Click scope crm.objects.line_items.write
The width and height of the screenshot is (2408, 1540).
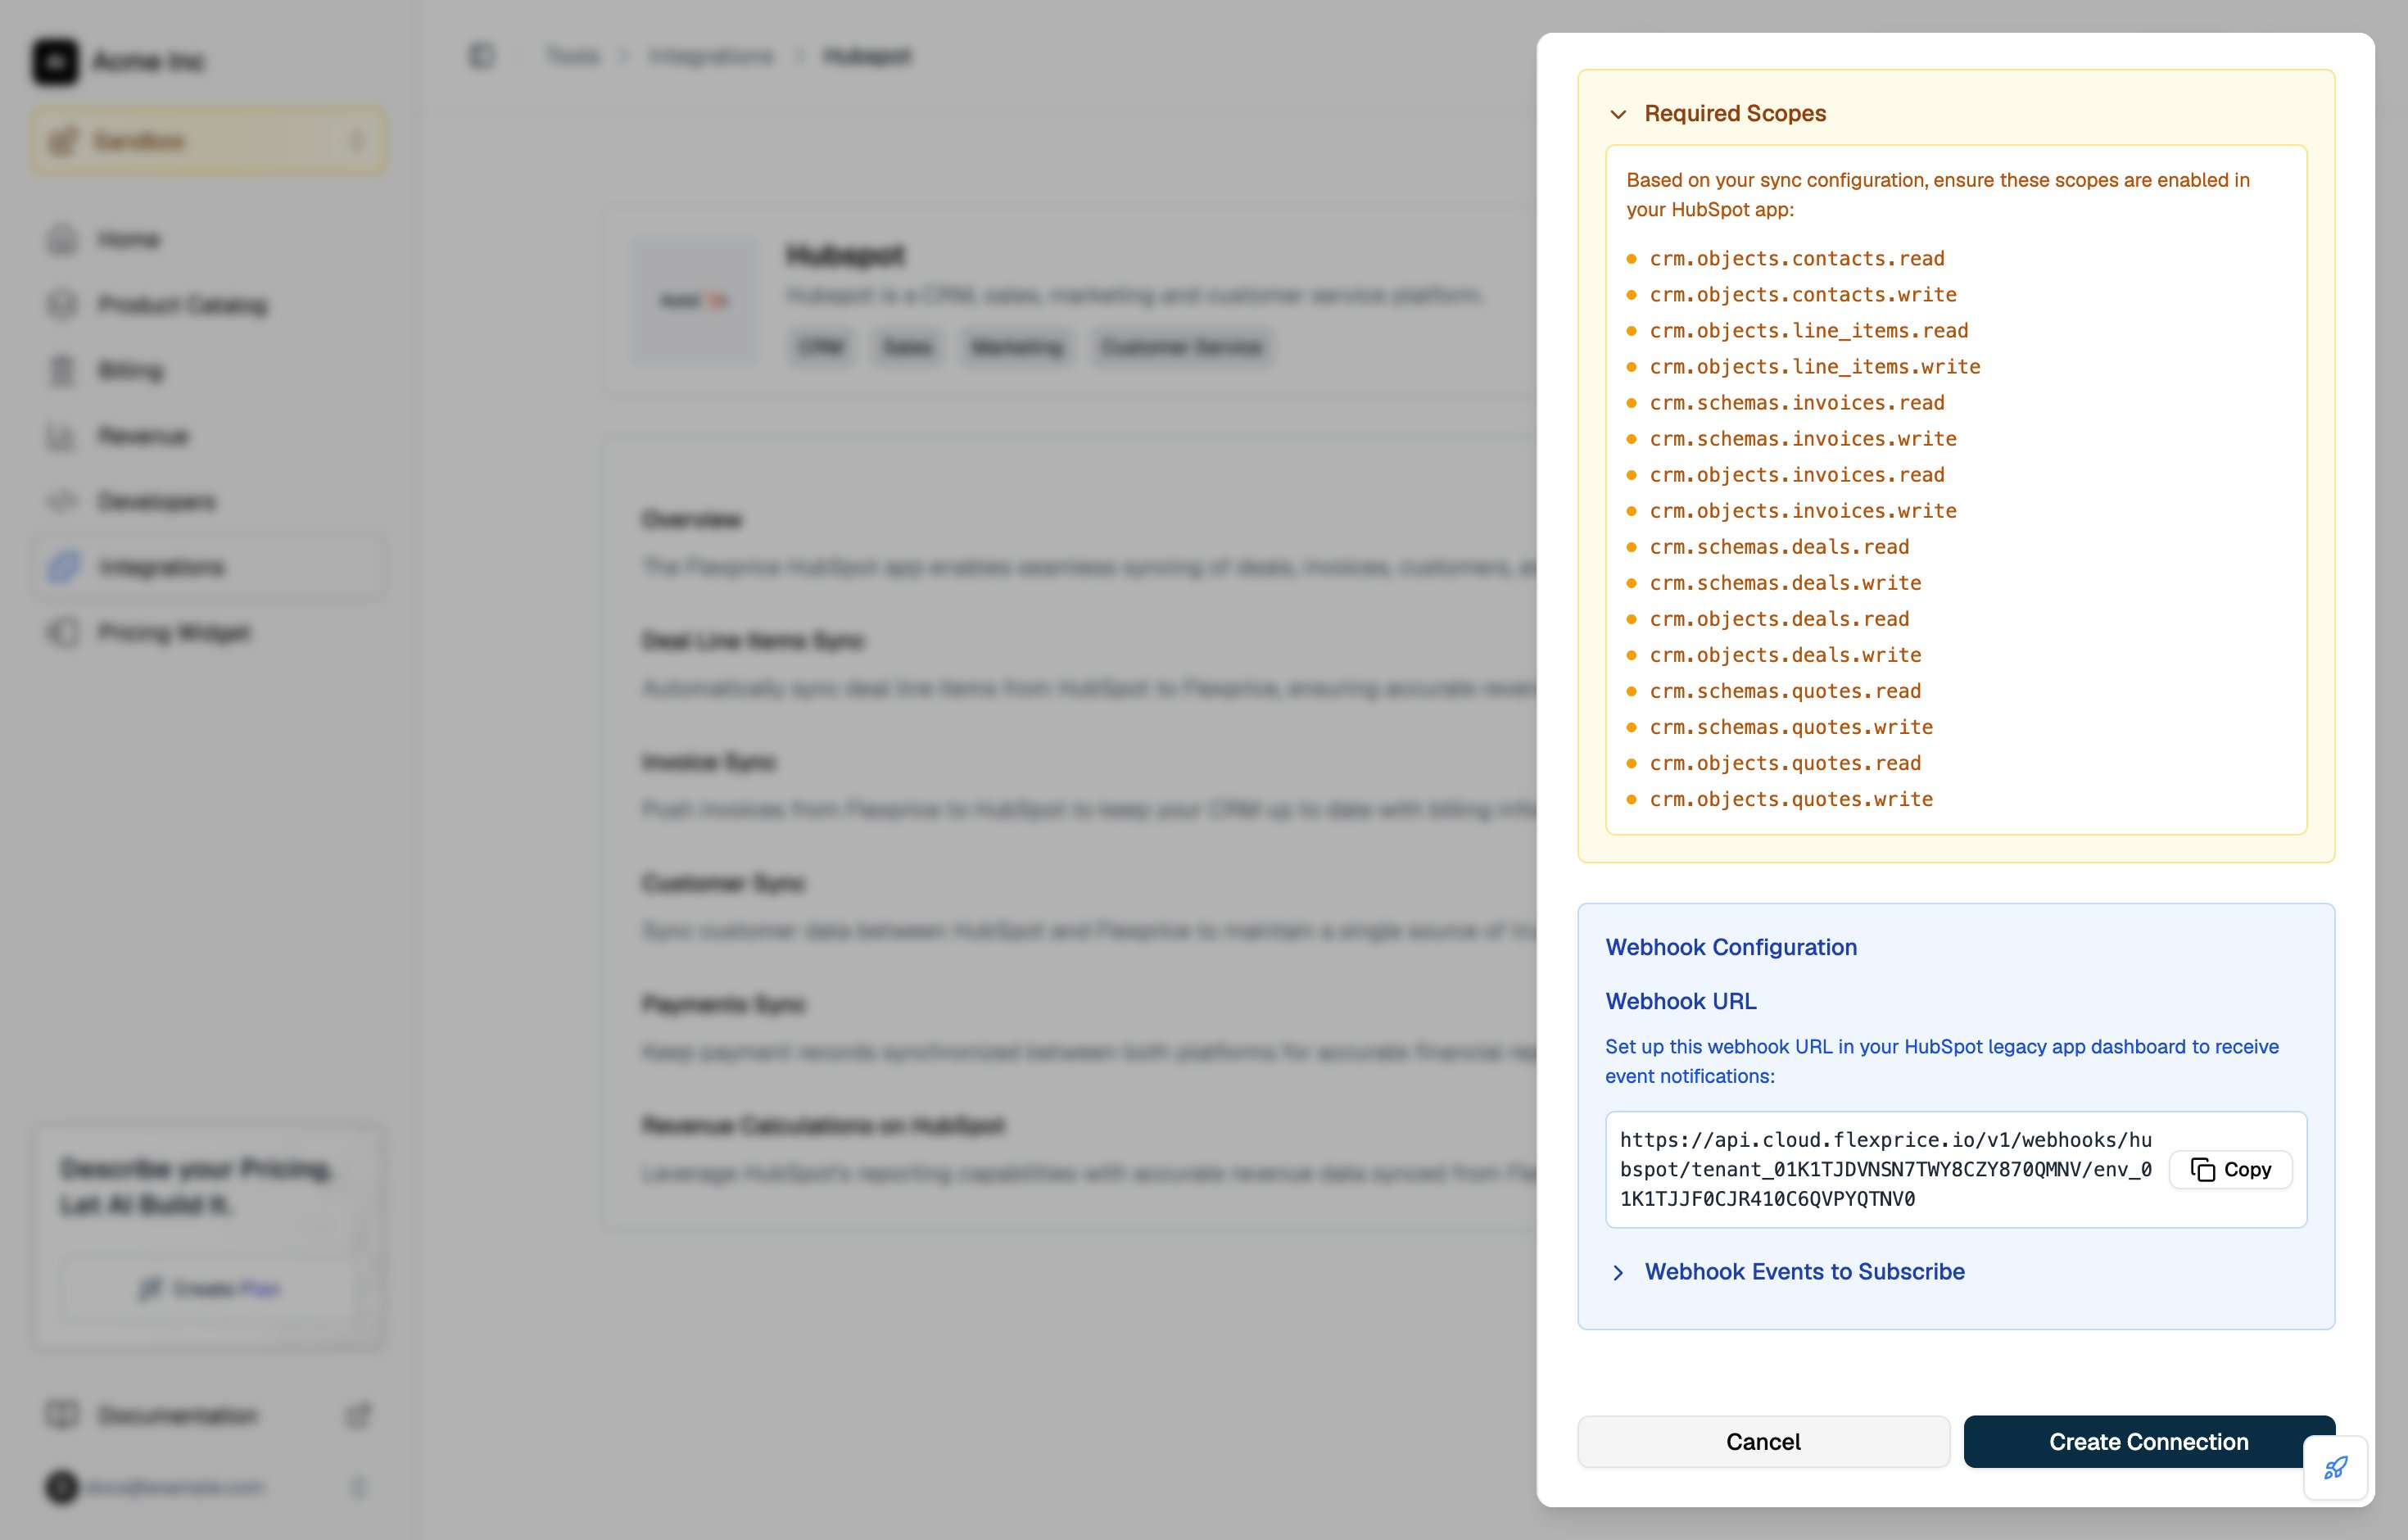(1814, 367)
